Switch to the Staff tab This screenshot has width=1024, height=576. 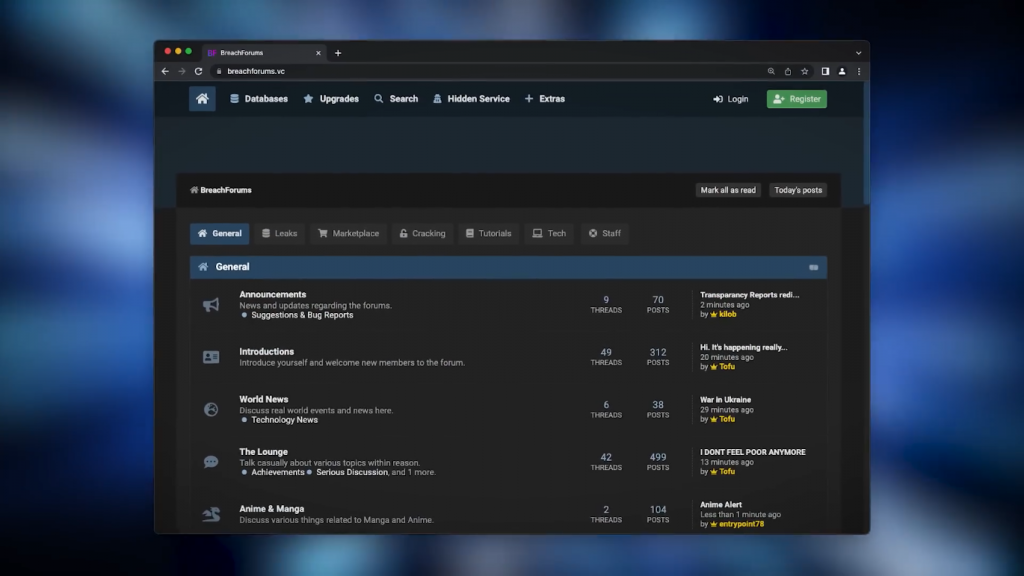point(605,233)
